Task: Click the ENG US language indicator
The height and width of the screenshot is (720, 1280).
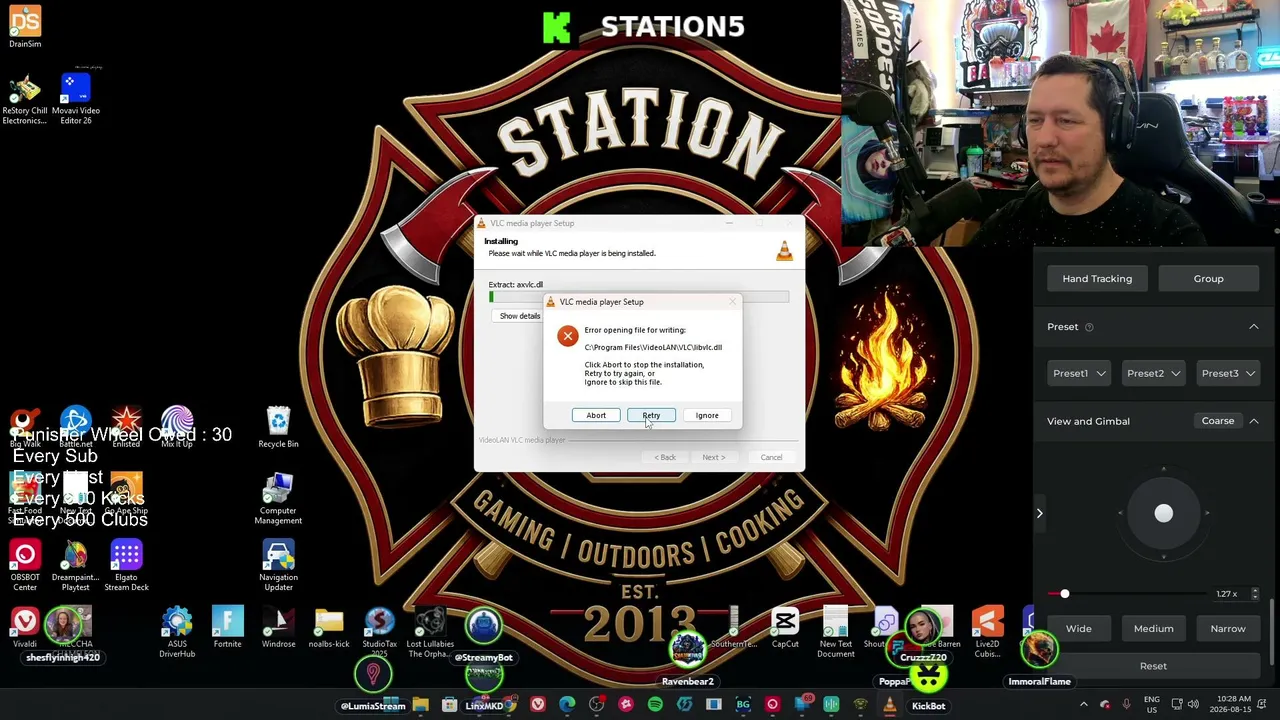Action: point(1152,705)
